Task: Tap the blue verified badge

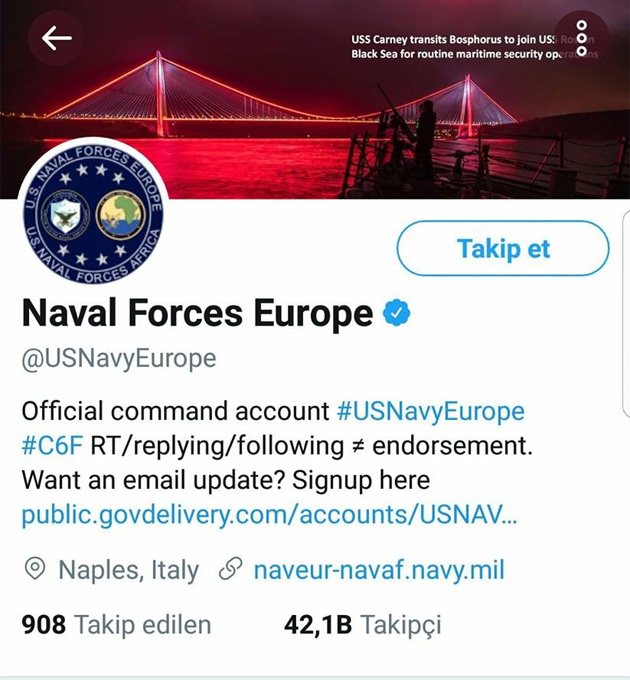Action: (396, 313)
